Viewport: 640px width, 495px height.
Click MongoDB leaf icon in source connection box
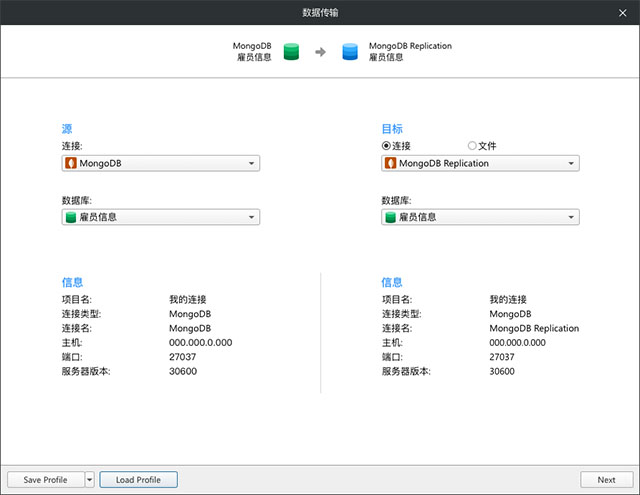pyautogui.click(x=71, y=163)
